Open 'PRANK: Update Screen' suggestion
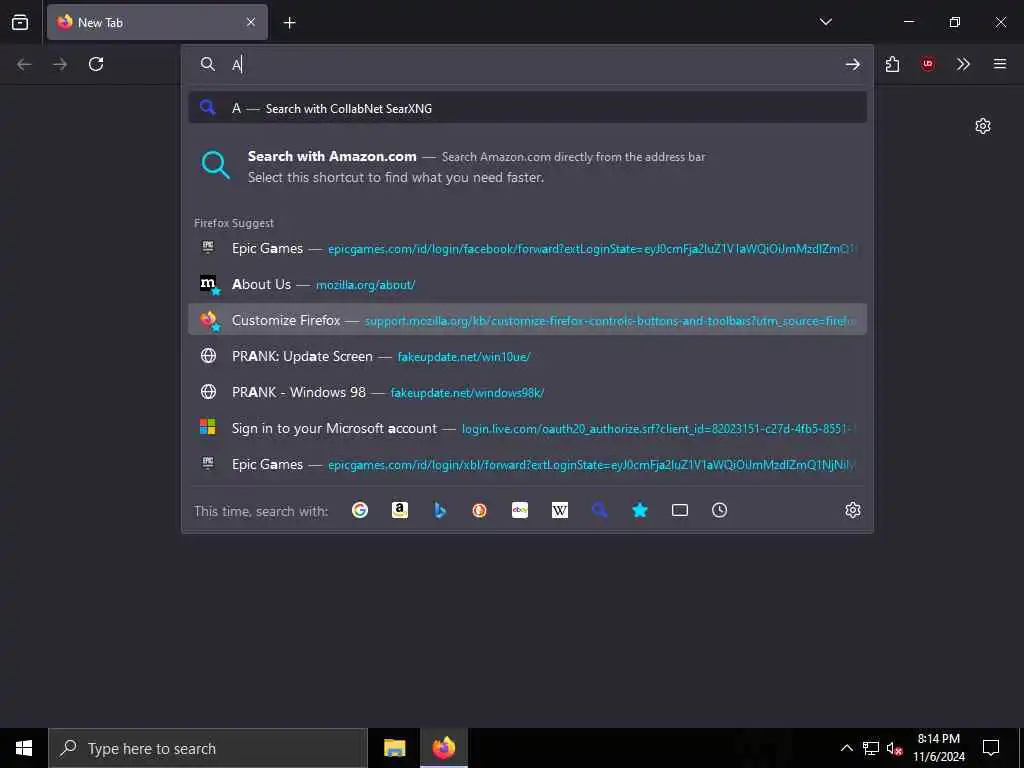 (528, 356)
